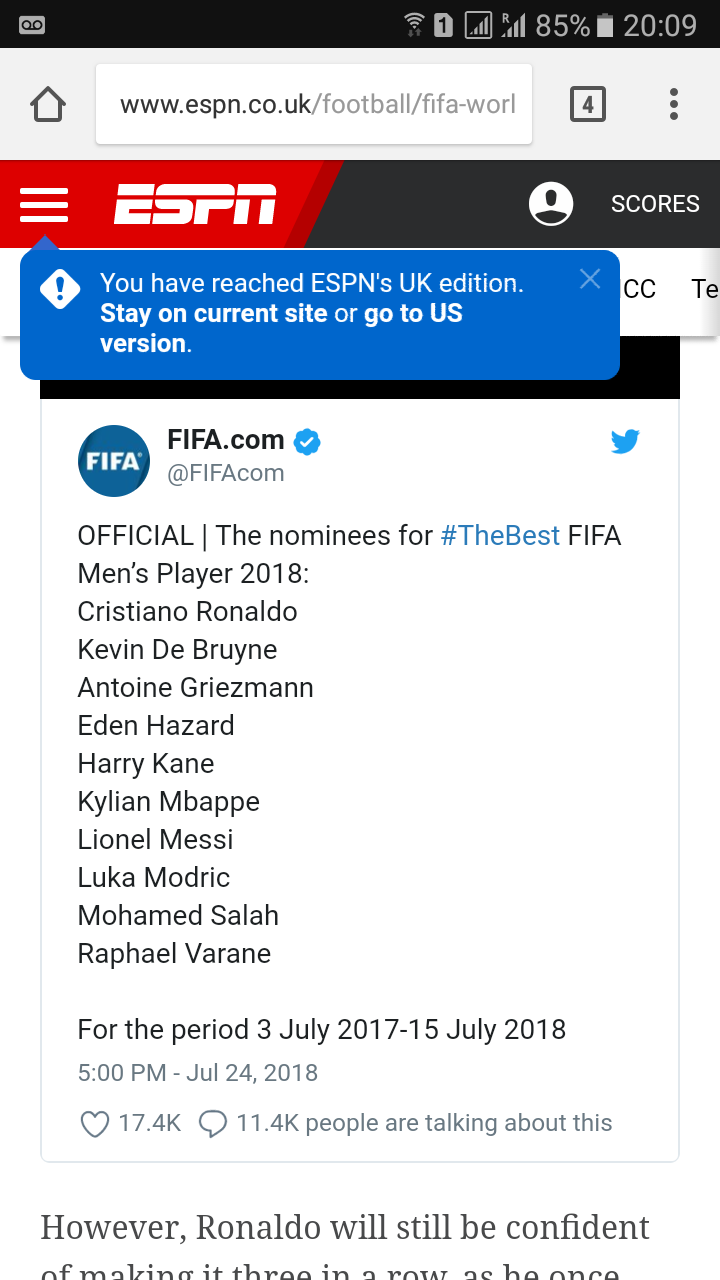Open the ESPN hamburger menu
Viewport: 720px width, 1280px height.
[x=44, y=205]
